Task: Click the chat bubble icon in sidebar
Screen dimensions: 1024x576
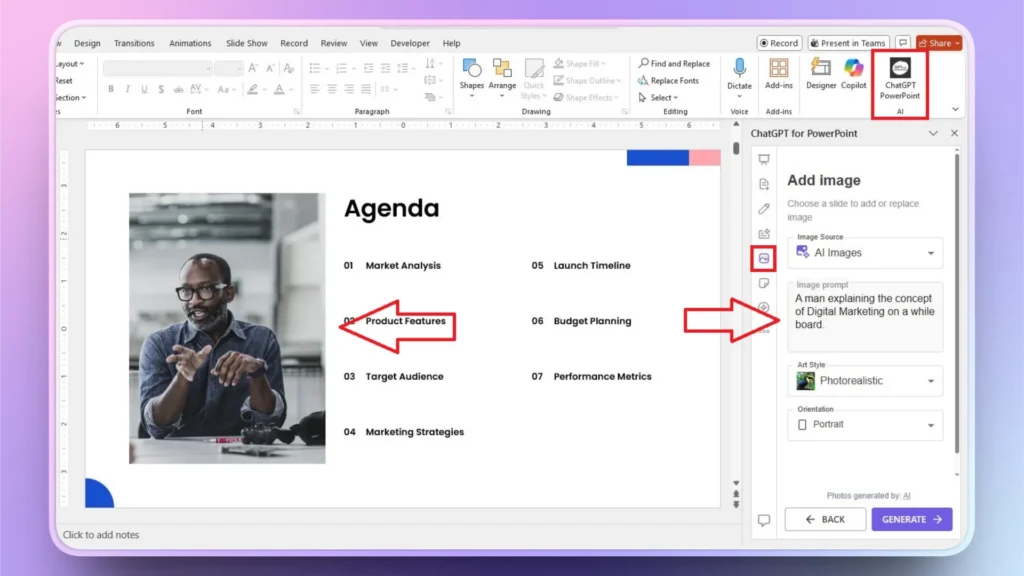Action: pos(764,518)
